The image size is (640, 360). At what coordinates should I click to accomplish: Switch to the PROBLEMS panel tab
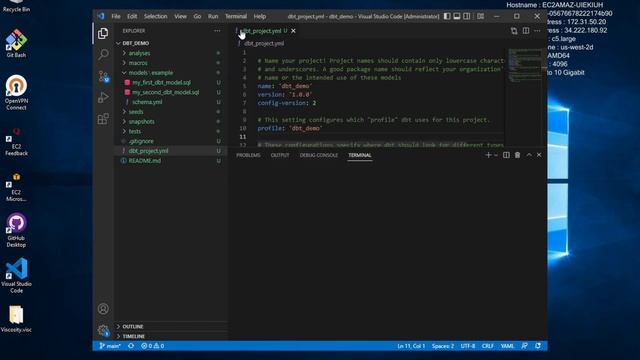248,155
